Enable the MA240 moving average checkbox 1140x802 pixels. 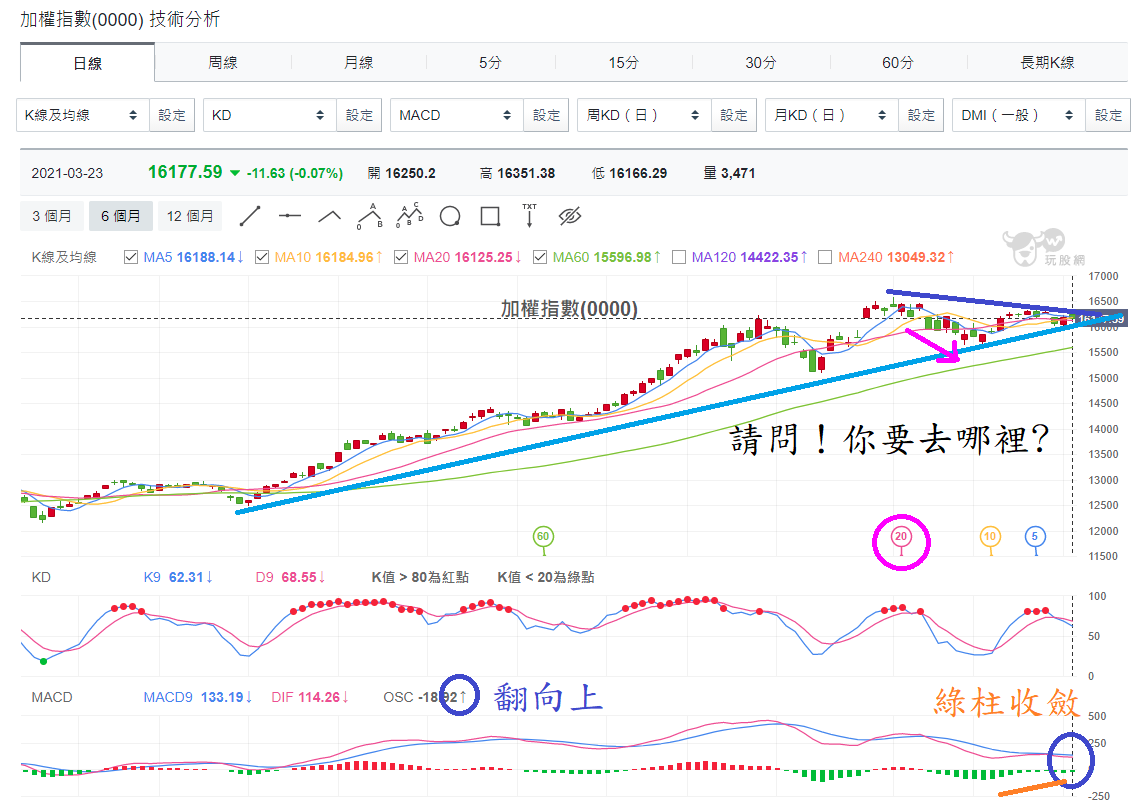click(x=825, y=257)
